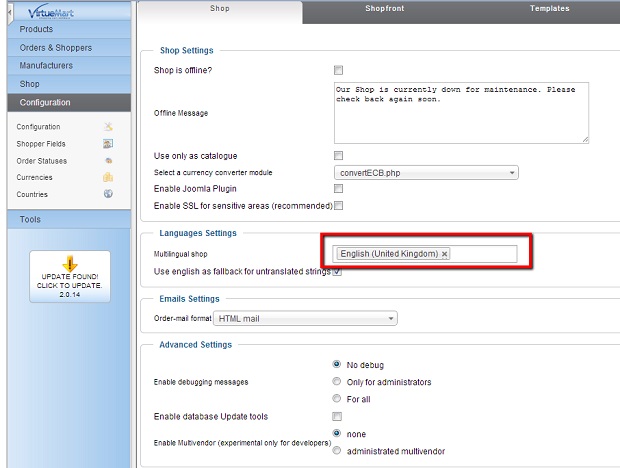The width and height of the screenshot is (620, 468).
Task: Click the Shopper Fields icon
Action: tap(108, 144)
